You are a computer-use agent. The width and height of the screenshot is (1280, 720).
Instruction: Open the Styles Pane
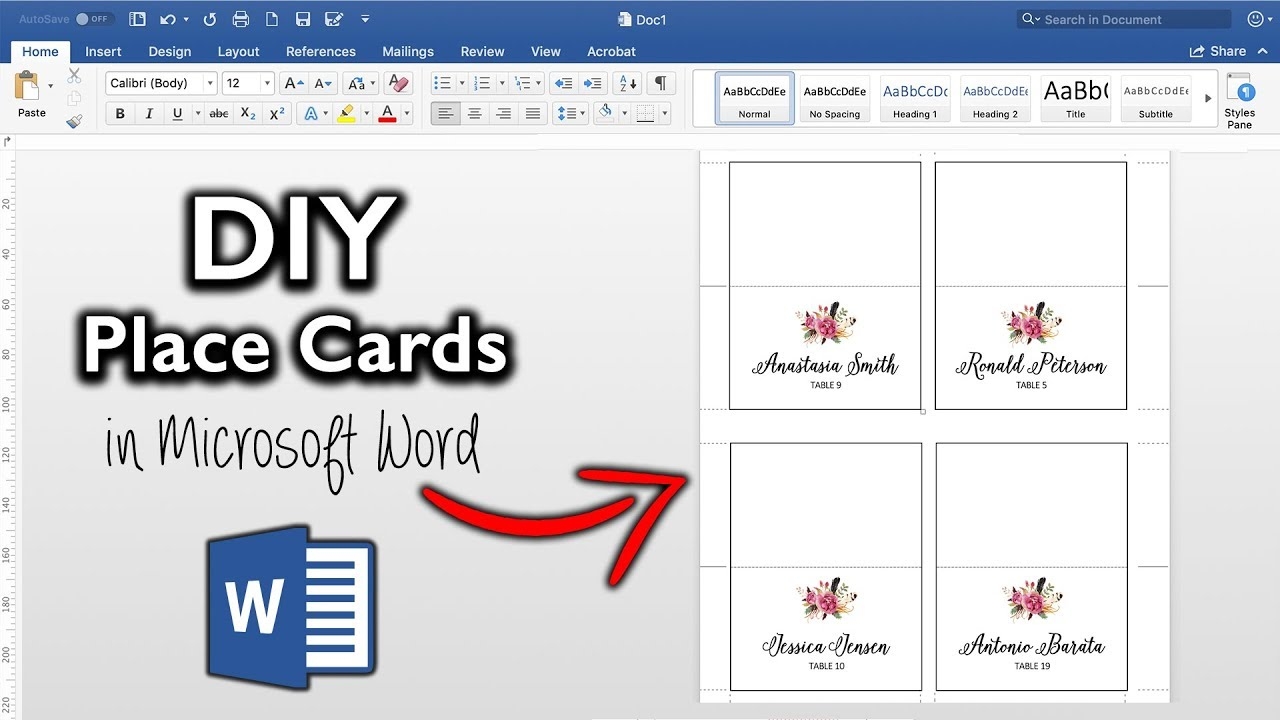1240,97
